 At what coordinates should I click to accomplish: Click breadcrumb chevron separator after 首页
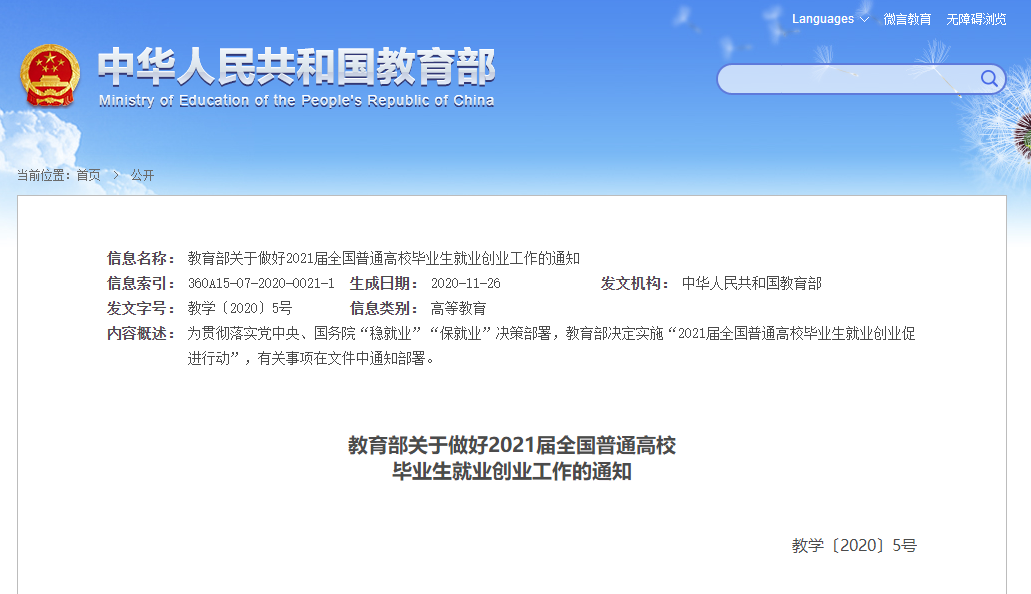pos(116,175)
